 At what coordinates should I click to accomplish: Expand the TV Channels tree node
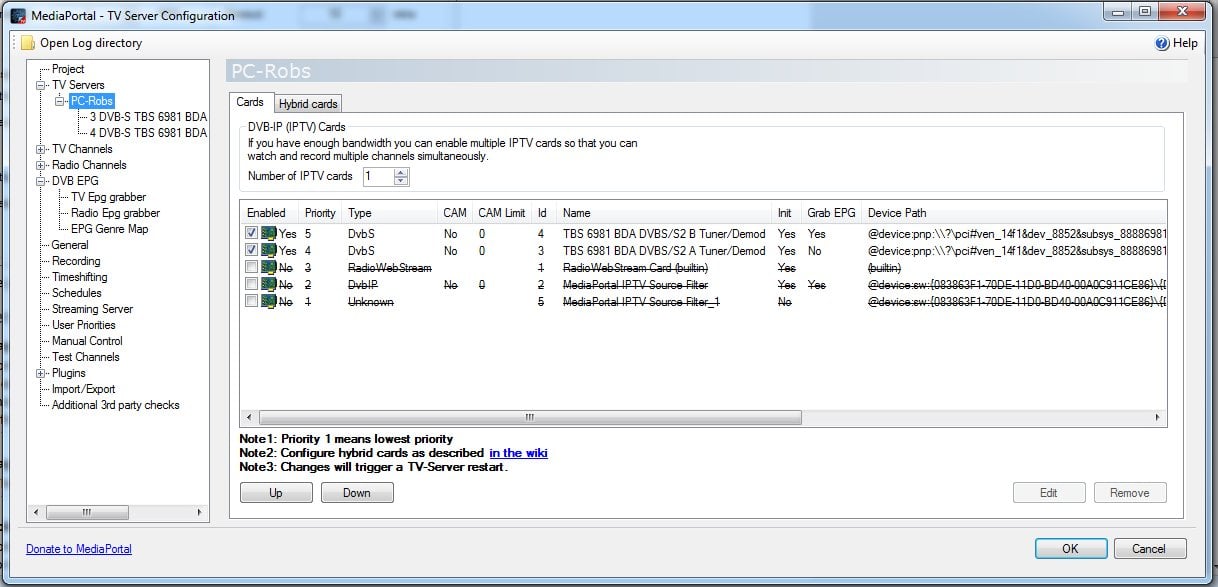point(41,149)
